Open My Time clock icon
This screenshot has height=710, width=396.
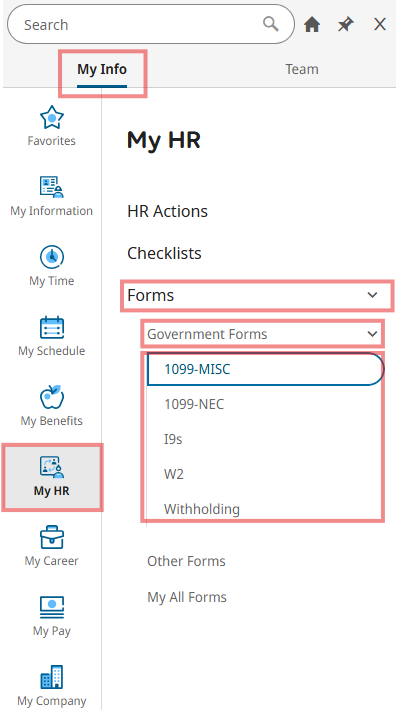[x=52, y=257]
